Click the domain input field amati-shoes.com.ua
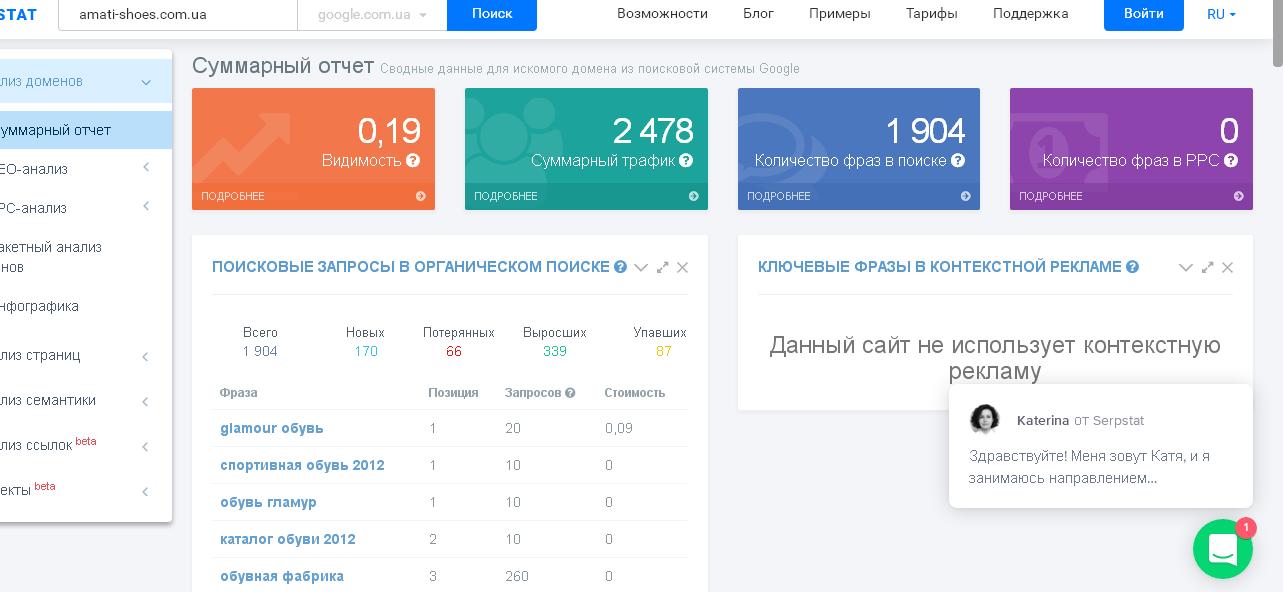Viewport: 1283px width, 592px height. (x=178, y=14)
